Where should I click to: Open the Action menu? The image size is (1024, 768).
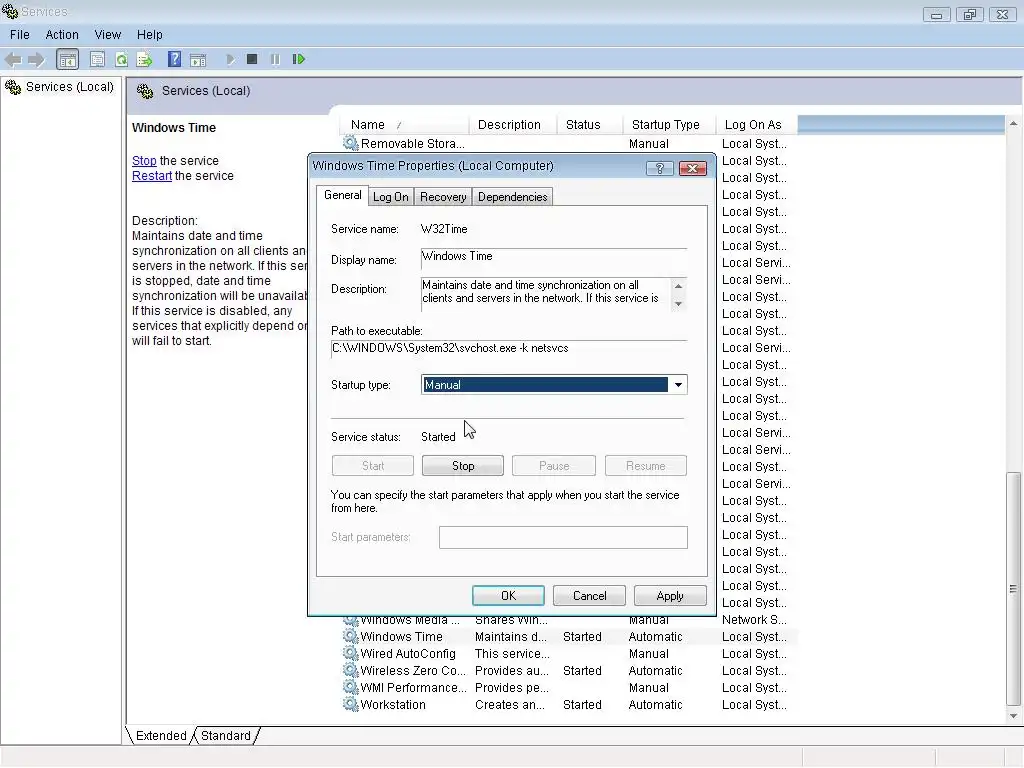(x=62, y=35)
